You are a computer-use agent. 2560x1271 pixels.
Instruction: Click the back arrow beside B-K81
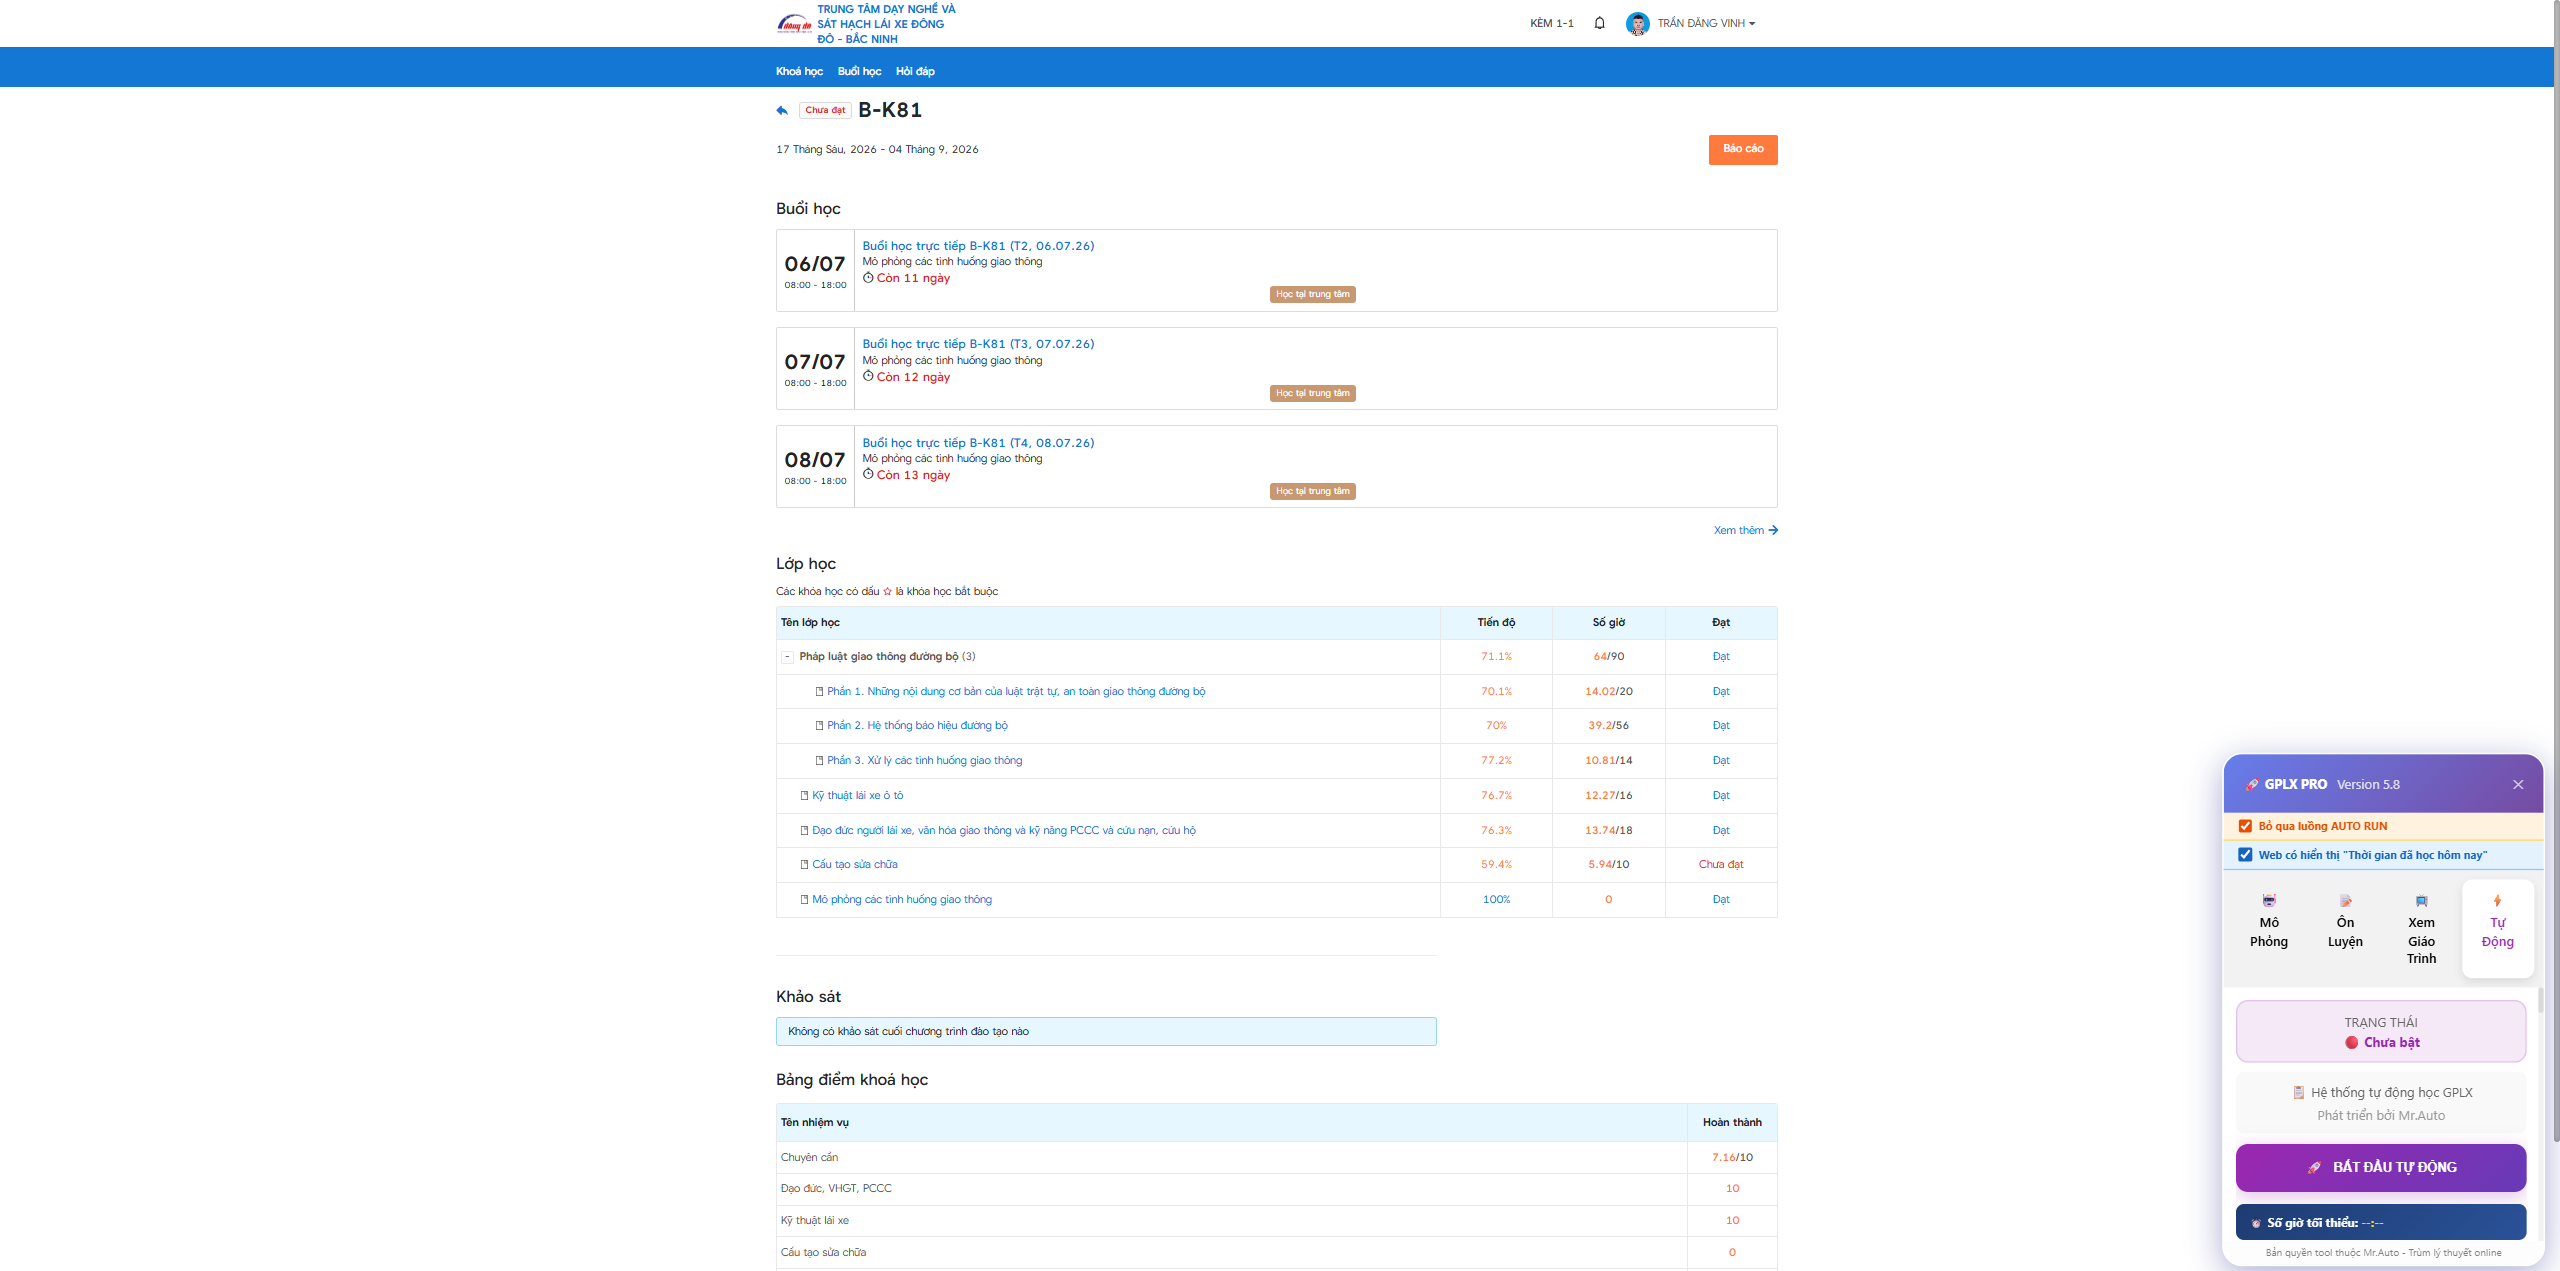point(782,110)
